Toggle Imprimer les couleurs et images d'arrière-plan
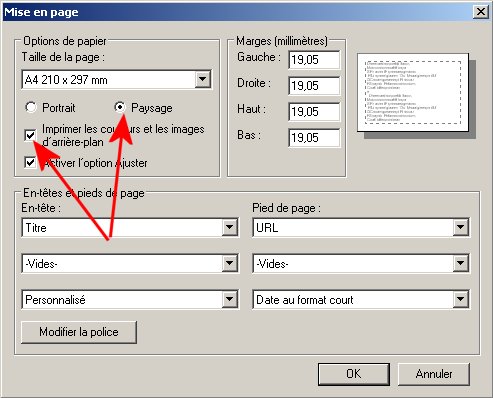The width and height of the screenshot is (493, 398). (x=30, y=135)
